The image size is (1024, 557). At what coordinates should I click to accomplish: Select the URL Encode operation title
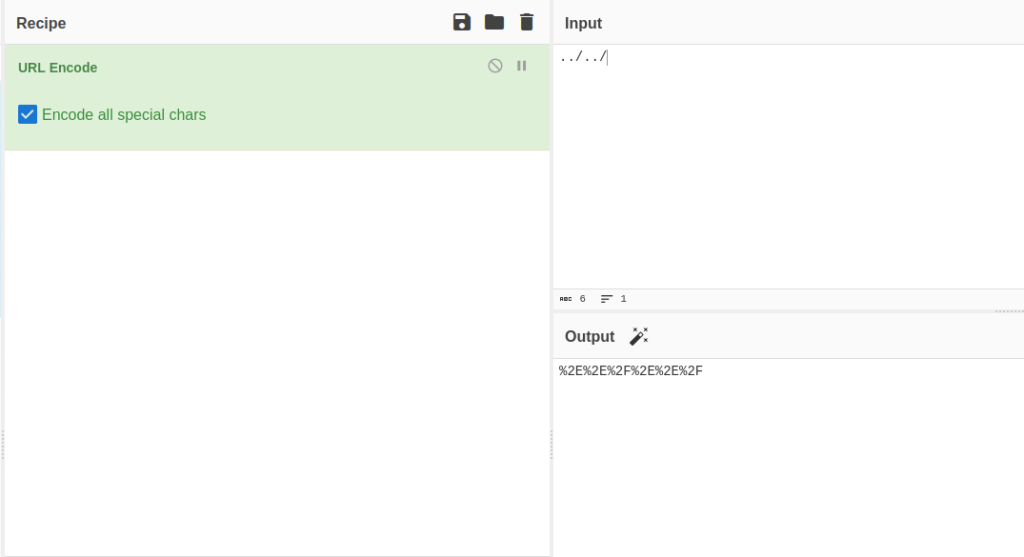pos(57,68)
